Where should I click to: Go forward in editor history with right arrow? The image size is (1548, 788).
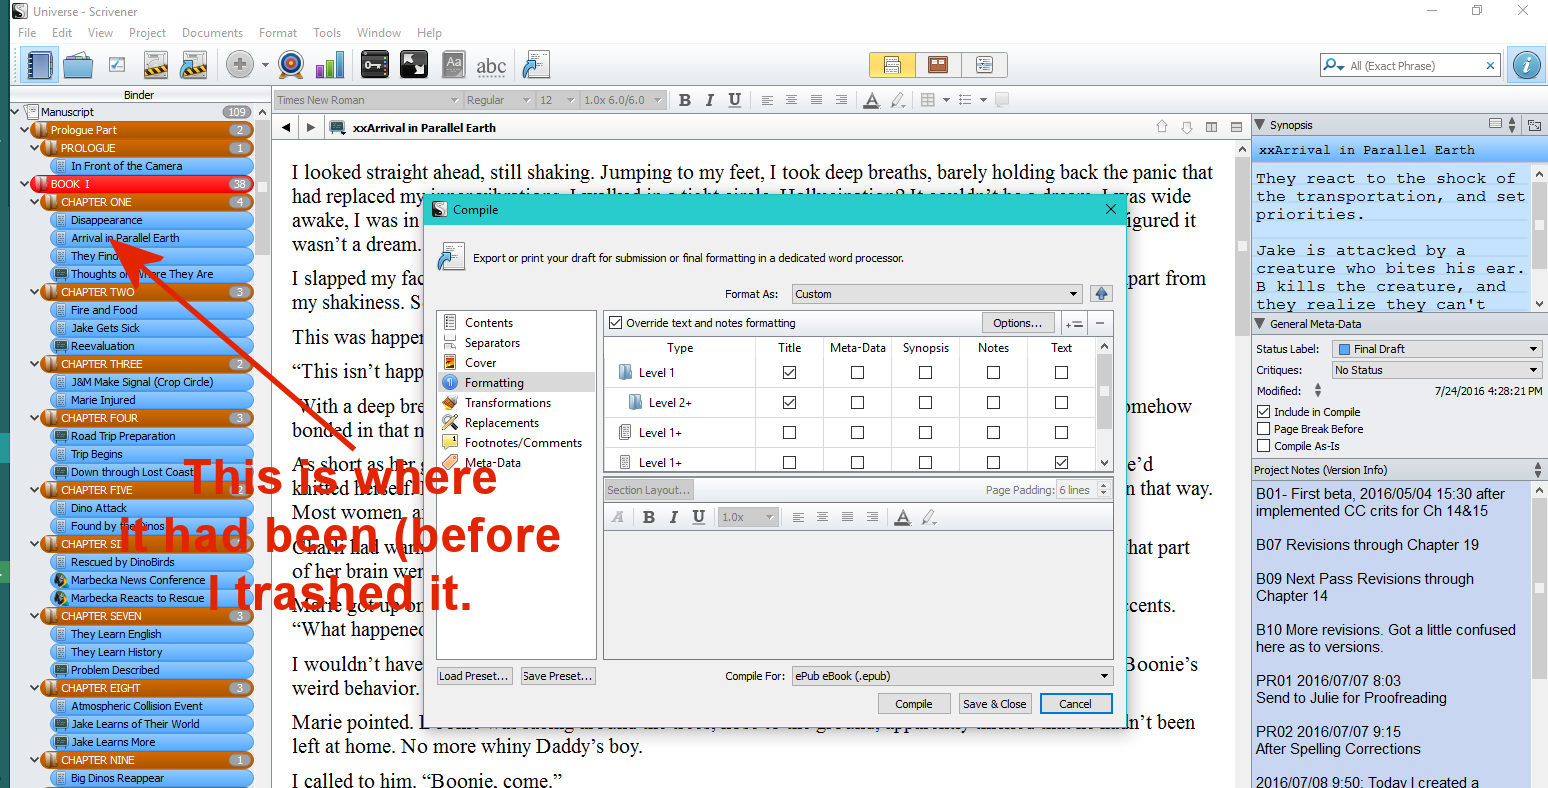[311, 127]
